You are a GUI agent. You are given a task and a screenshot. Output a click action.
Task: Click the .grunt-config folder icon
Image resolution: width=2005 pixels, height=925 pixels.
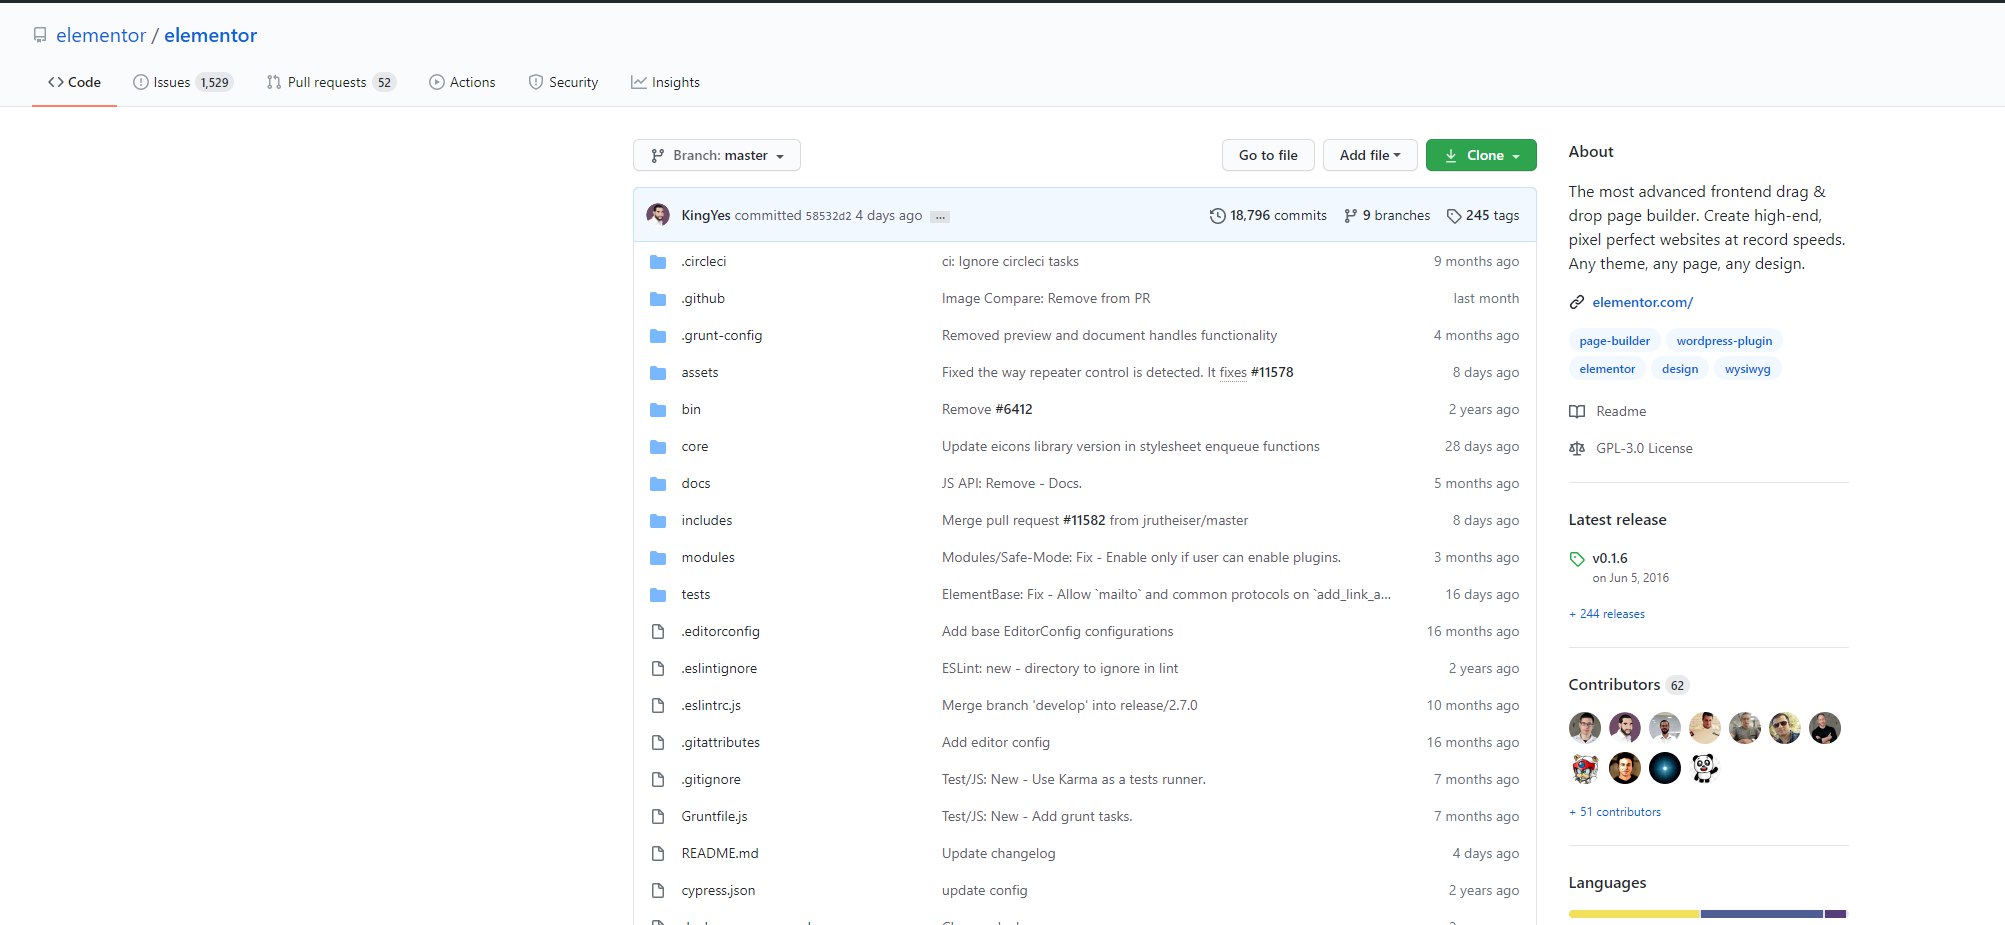click(658, 336)
